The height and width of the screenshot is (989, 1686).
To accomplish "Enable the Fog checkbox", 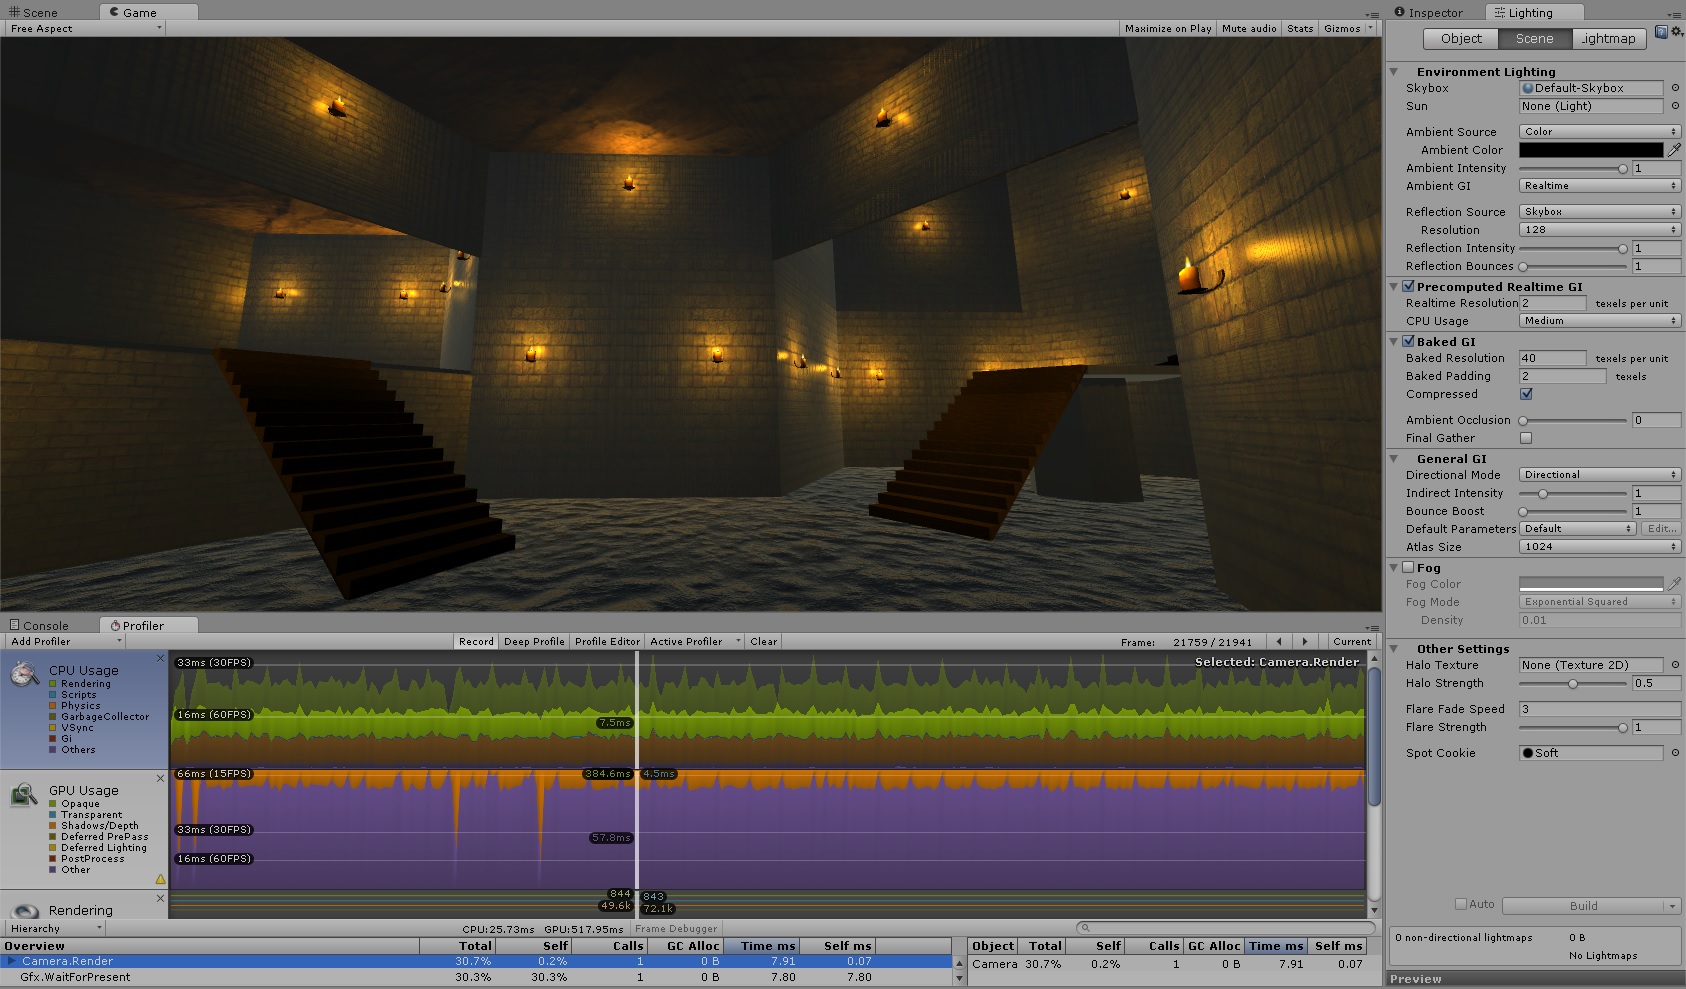I will [1408, 567].
